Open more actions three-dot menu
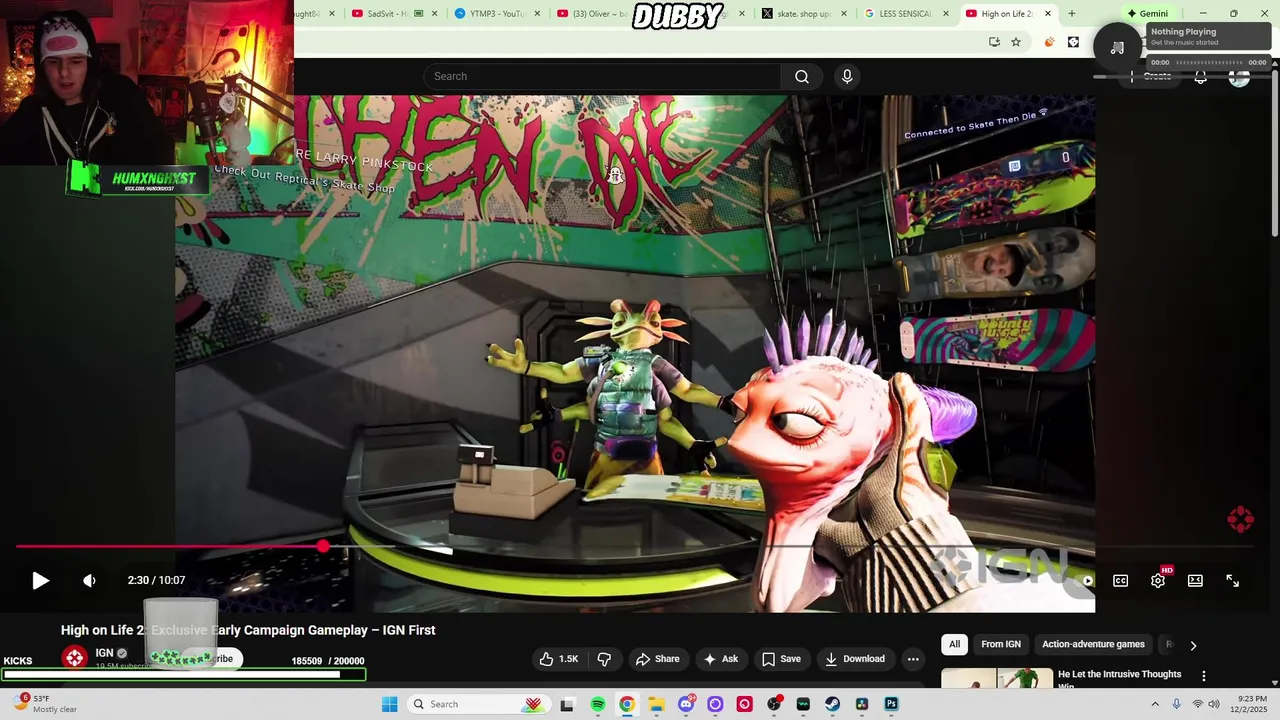The height and width of the screenshot is (720, 1280). tap(913, 659)
